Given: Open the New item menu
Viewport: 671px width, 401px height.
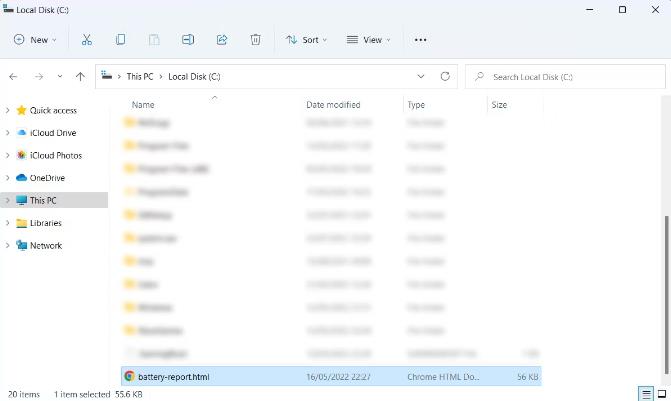Looking at the screenshot, I should pos(35,40).
